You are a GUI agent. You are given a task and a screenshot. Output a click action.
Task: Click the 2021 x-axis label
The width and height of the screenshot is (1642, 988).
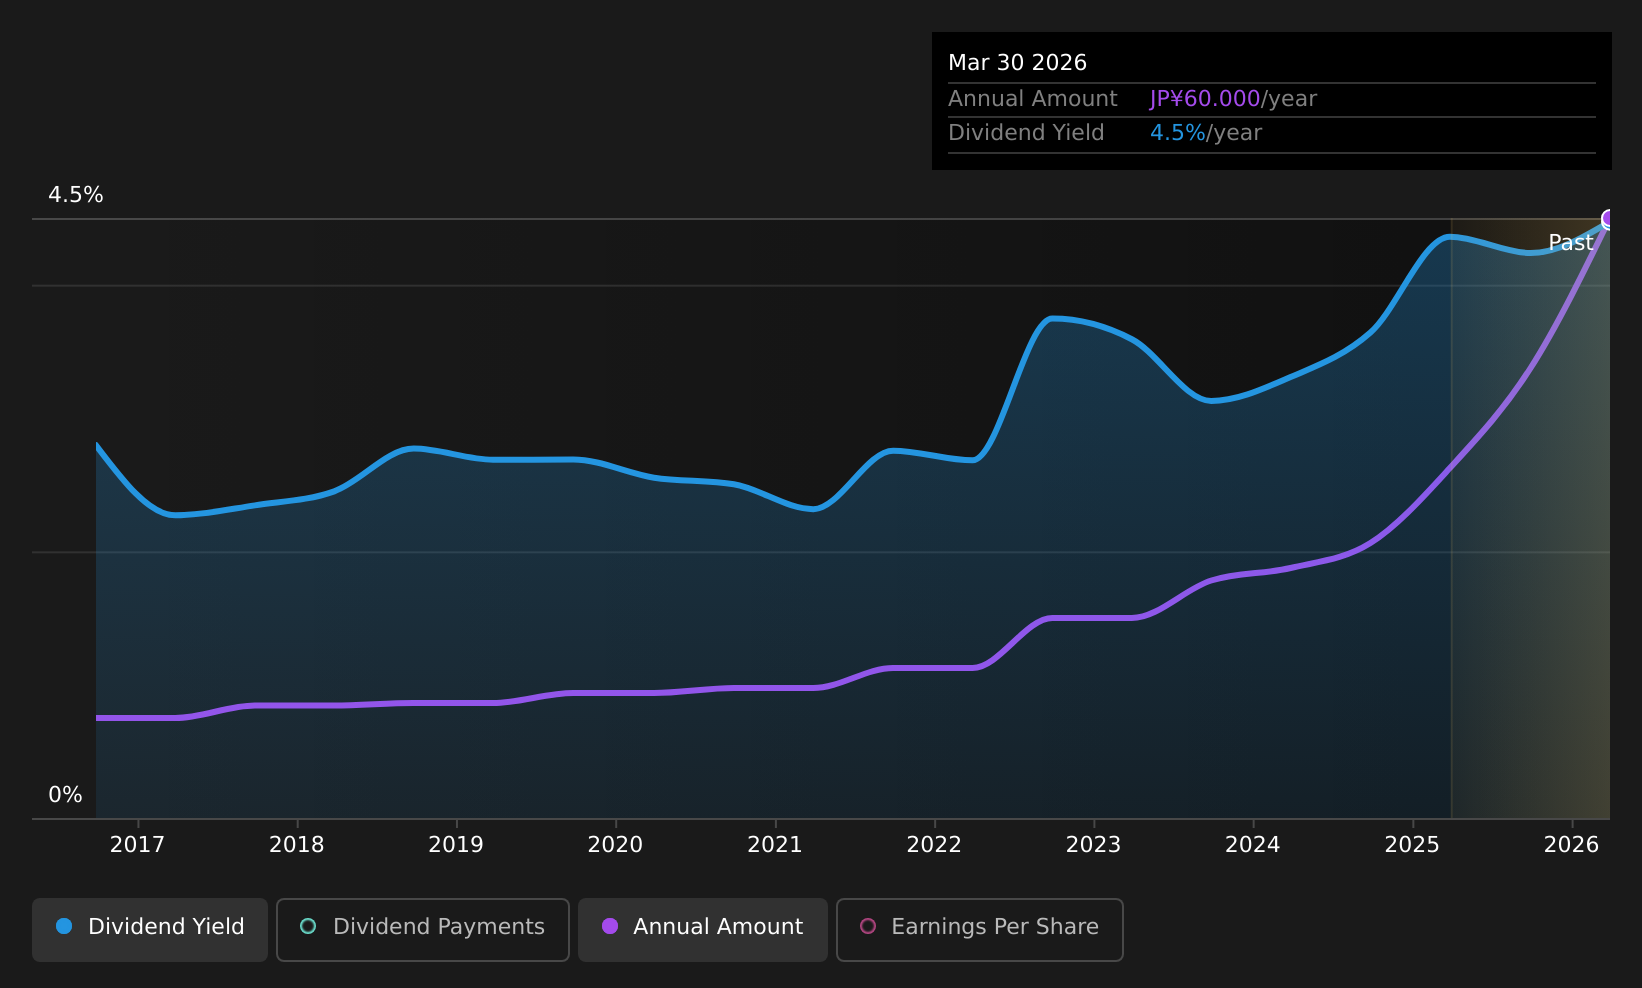coord(775,845)
